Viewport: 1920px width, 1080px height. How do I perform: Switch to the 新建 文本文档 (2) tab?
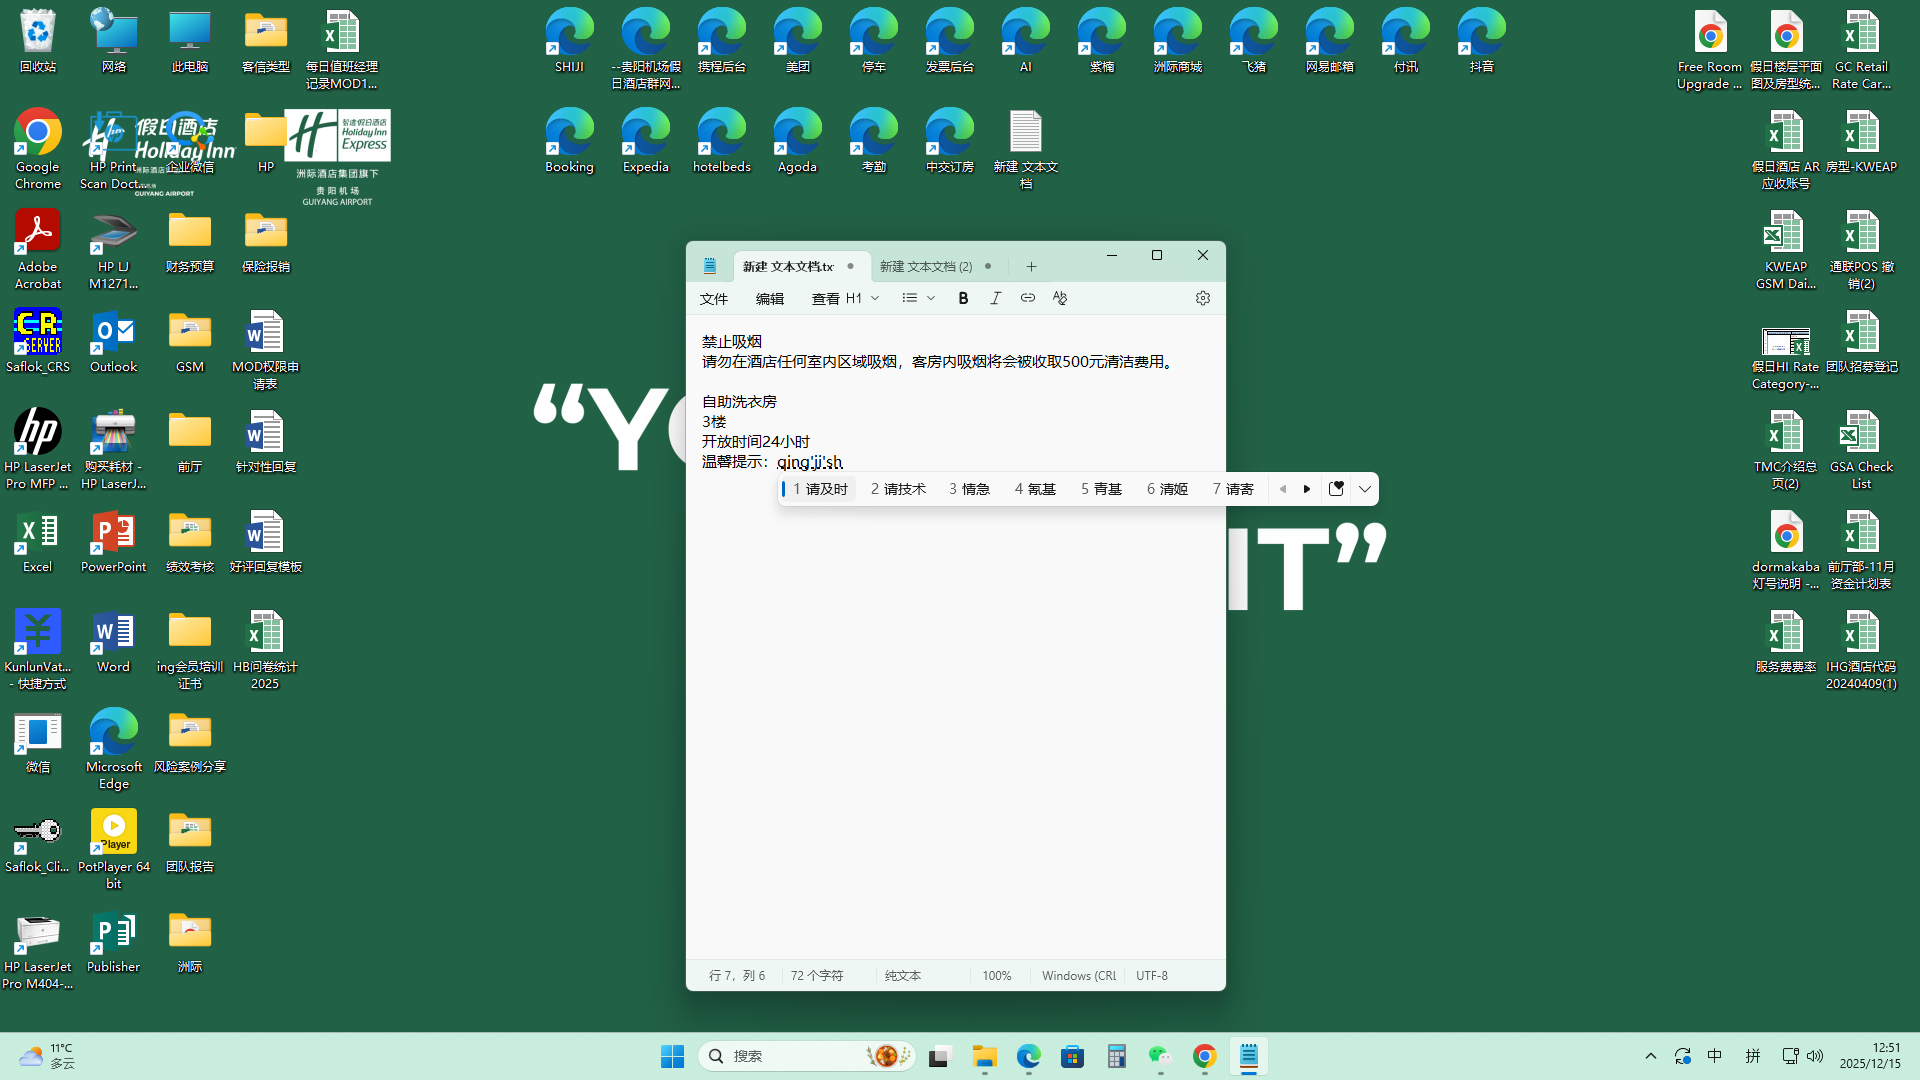pos(926,266)
